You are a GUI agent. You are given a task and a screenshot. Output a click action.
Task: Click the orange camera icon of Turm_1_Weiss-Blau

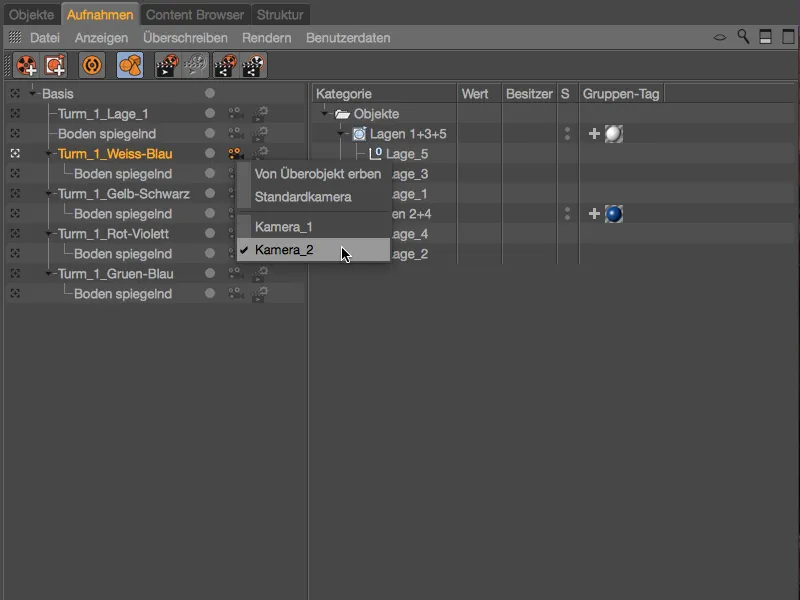pyautogui.click(x=235, y=153)
